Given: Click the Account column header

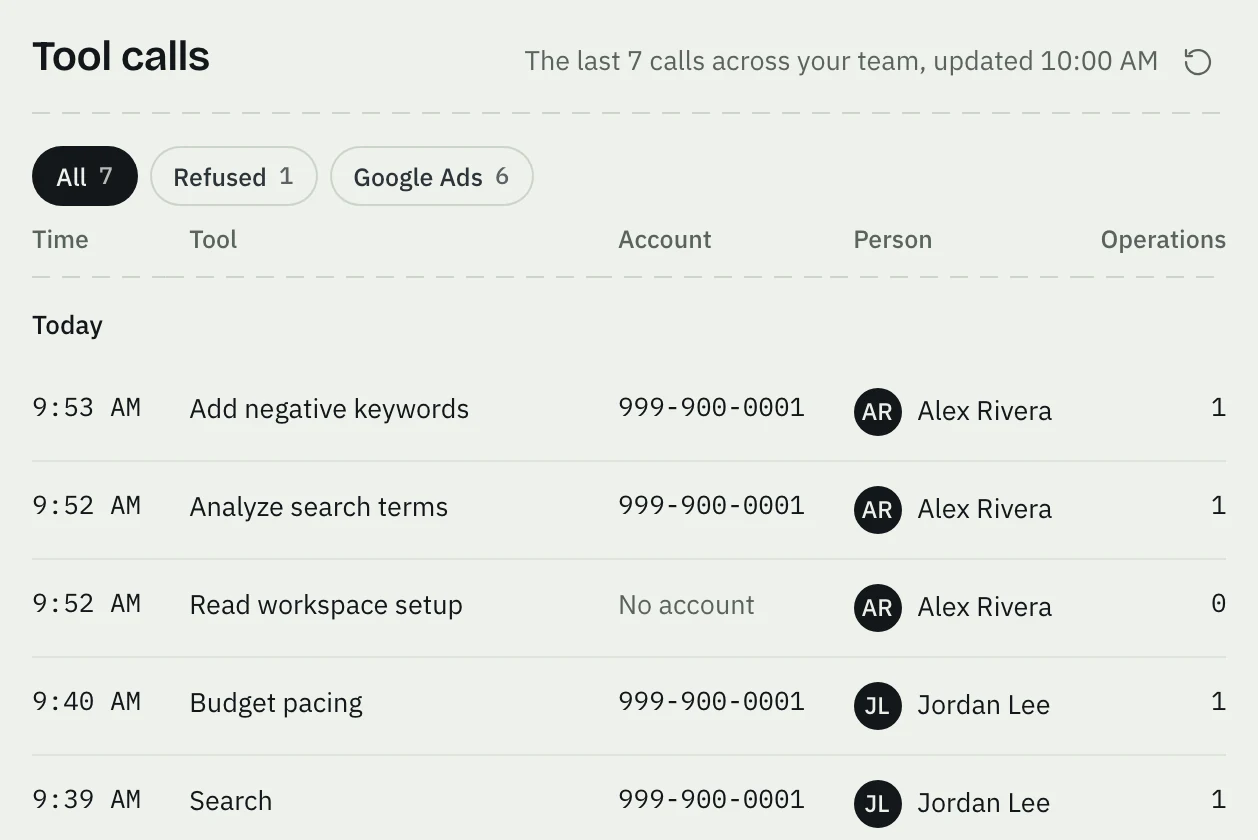Looking at the screenshot, I should pos(665,240).
